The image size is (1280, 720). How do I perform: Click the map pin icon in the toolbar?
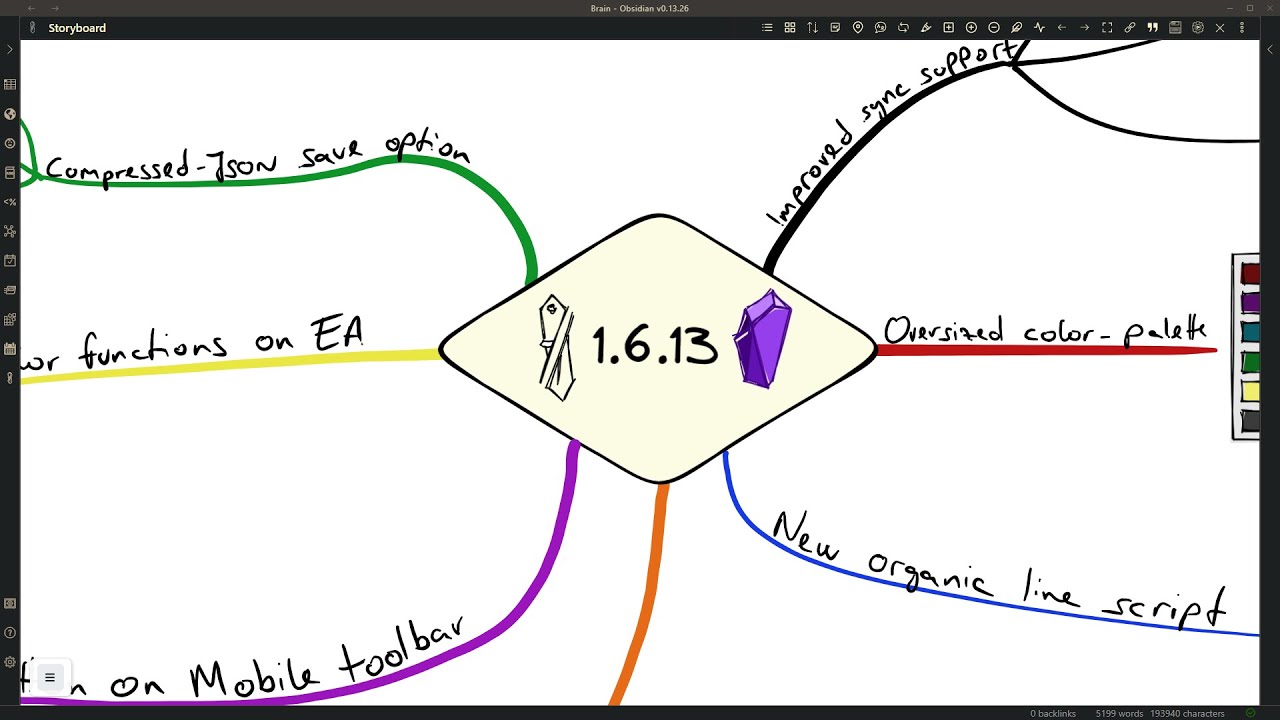tap(858, 28)
